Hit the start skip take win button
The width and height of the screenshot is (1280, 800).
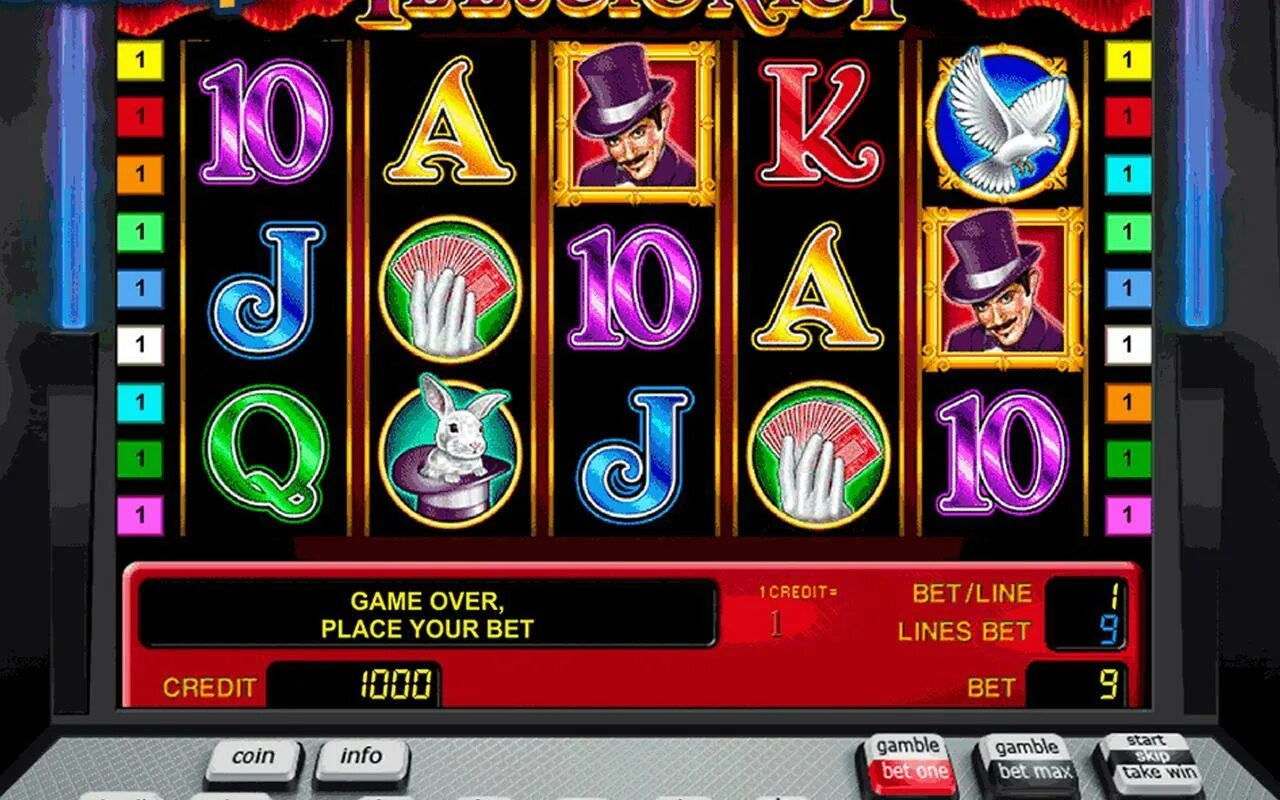pyautogui.click(x=1147, y=763)
